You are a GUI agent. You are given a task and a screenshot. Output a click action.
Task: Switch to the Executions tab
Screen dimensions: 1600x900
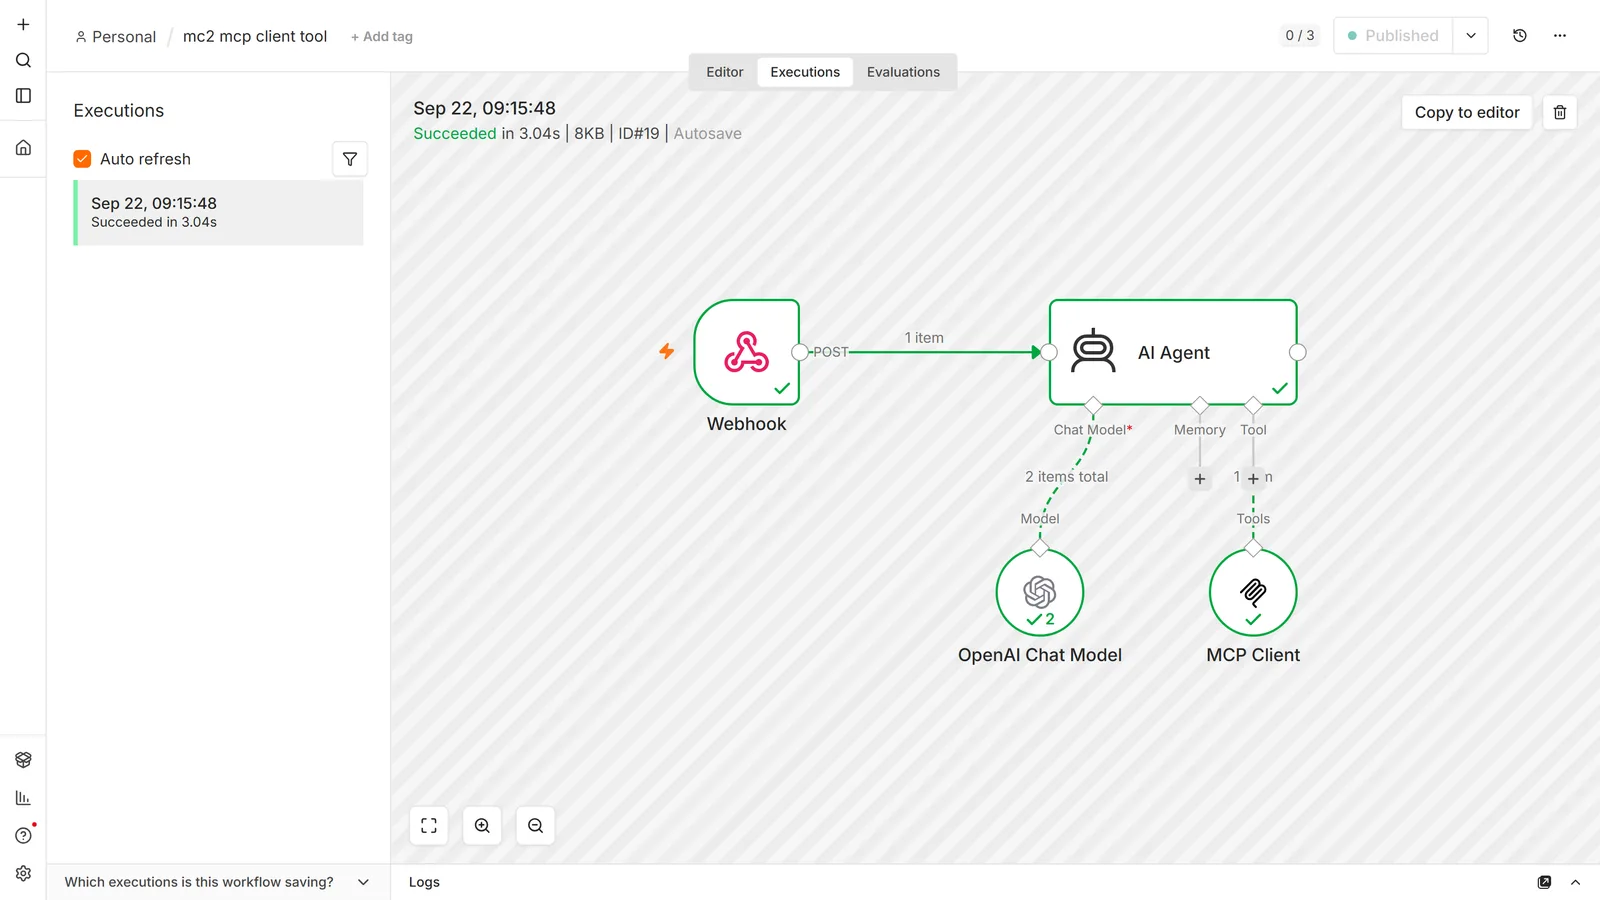pos(805,72)
